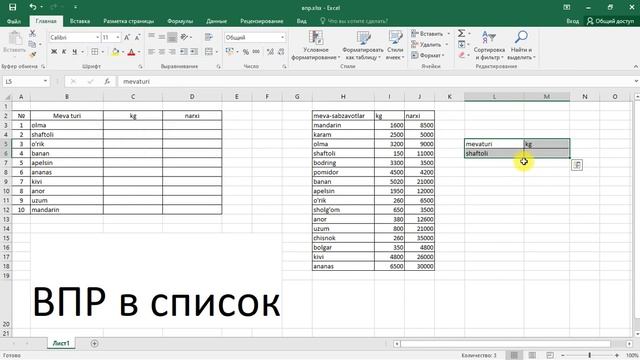Click the formula bar containing mevaturi
Viewport: 640px width, 360px height.
(x=376, y=82)
